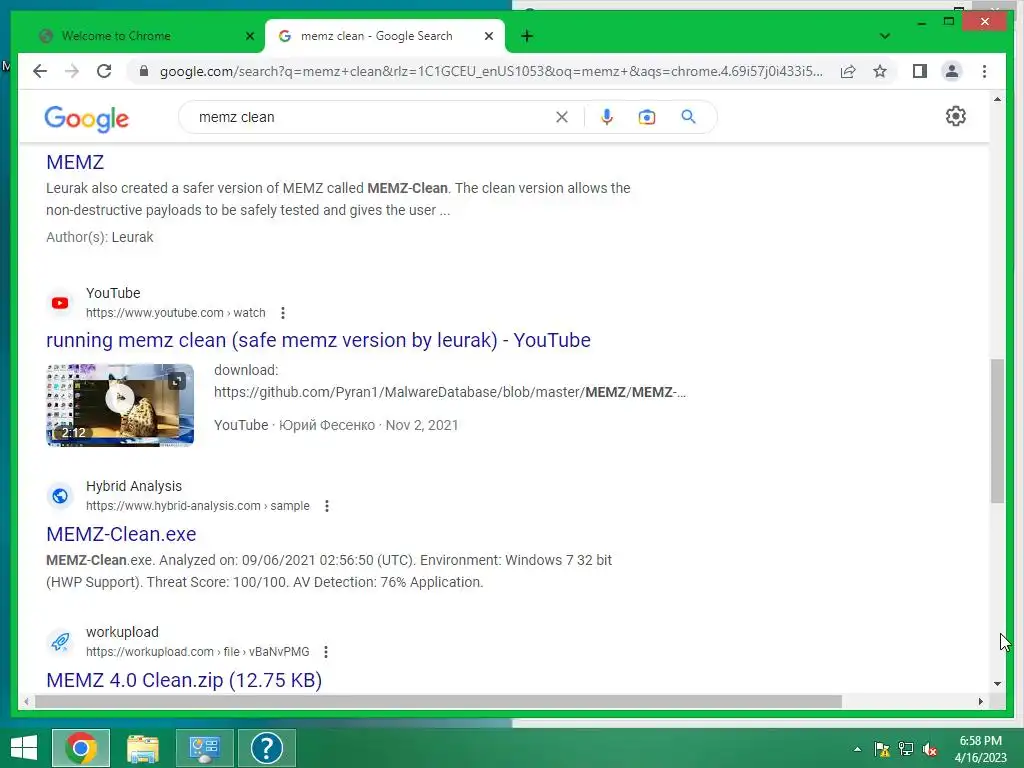Open Google quick settings gear

tap(955, 116)
